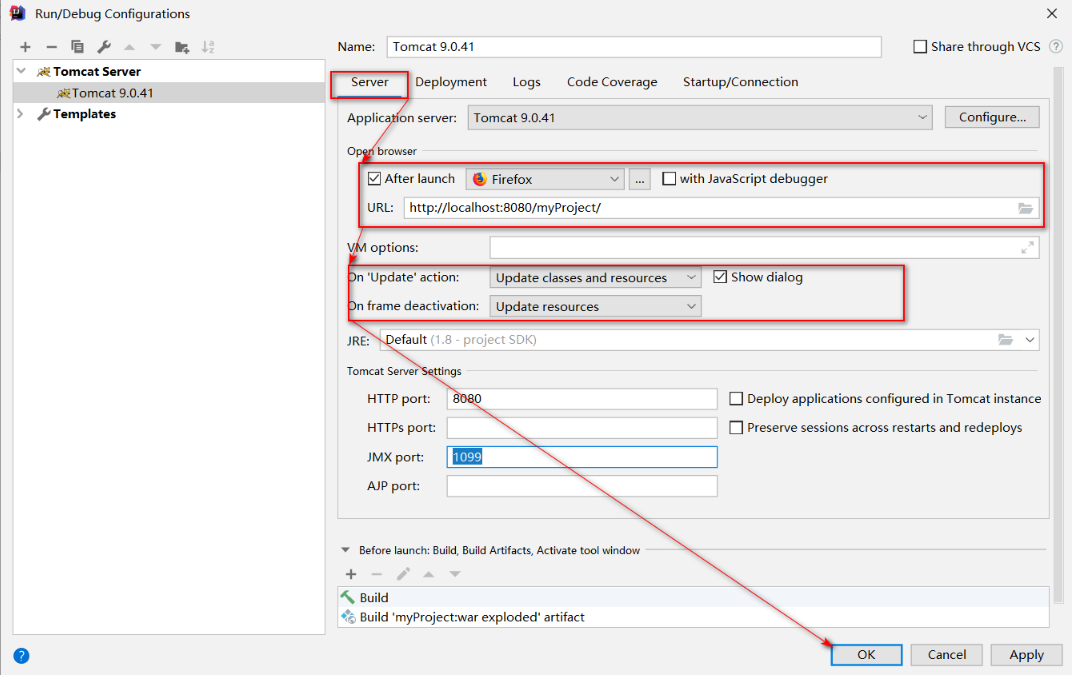Image resolution: width=1072 pixels, height=679 pixels.
Task: Browse for JRE folder
Action: point(1005,340)
